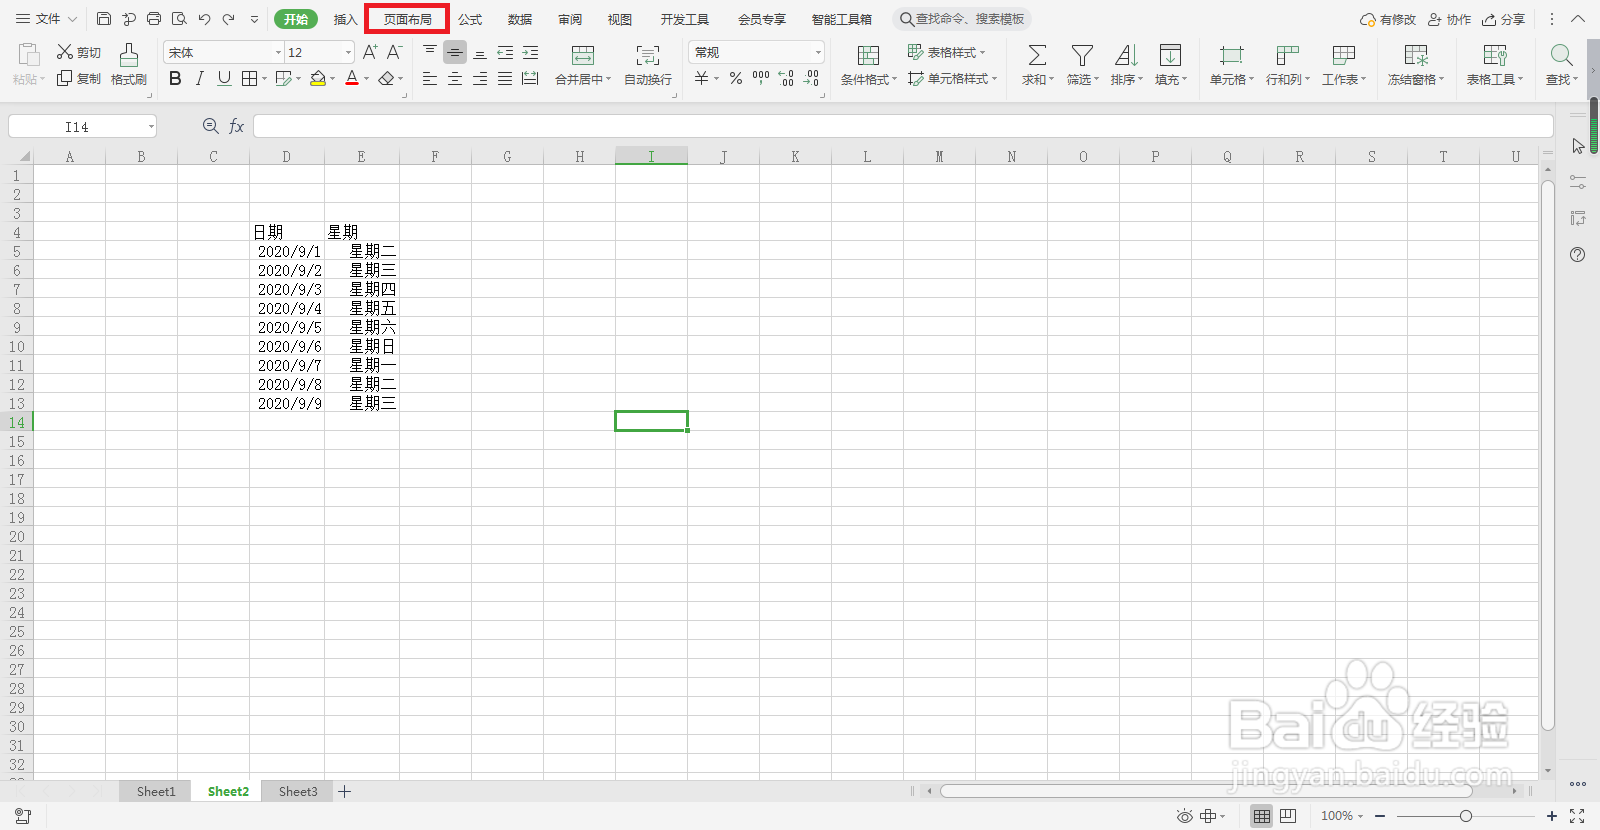Viewport: 1600px width, 830px height.
Task: Toggle Align Right button
Action: pyautogui.click(x=480, y=78)
